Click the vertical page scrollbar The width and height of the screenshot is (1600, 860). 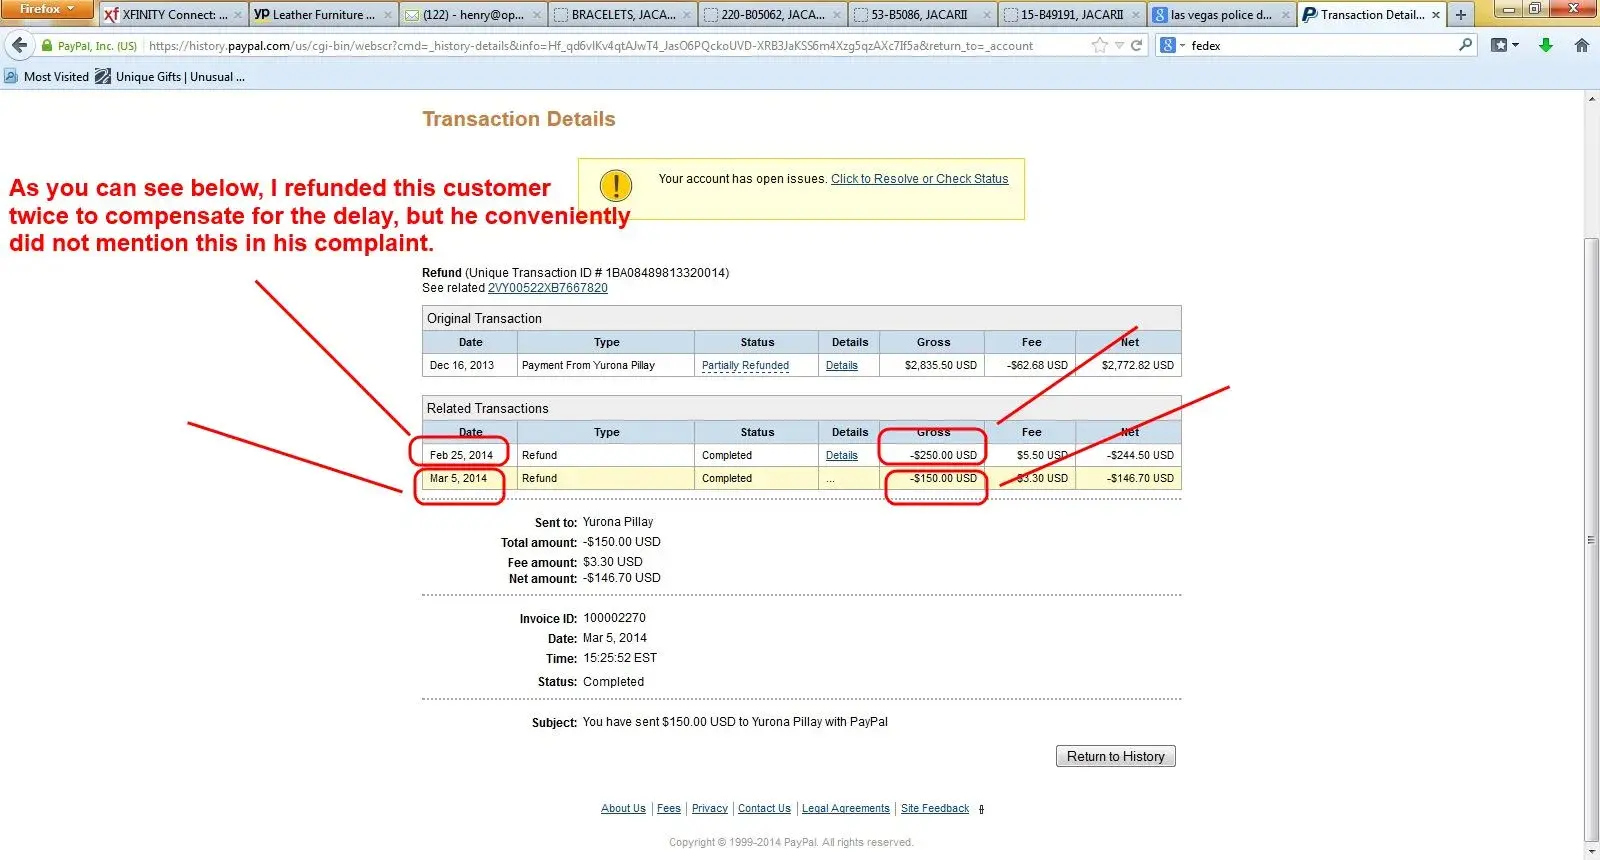(x=1591, y=540)
